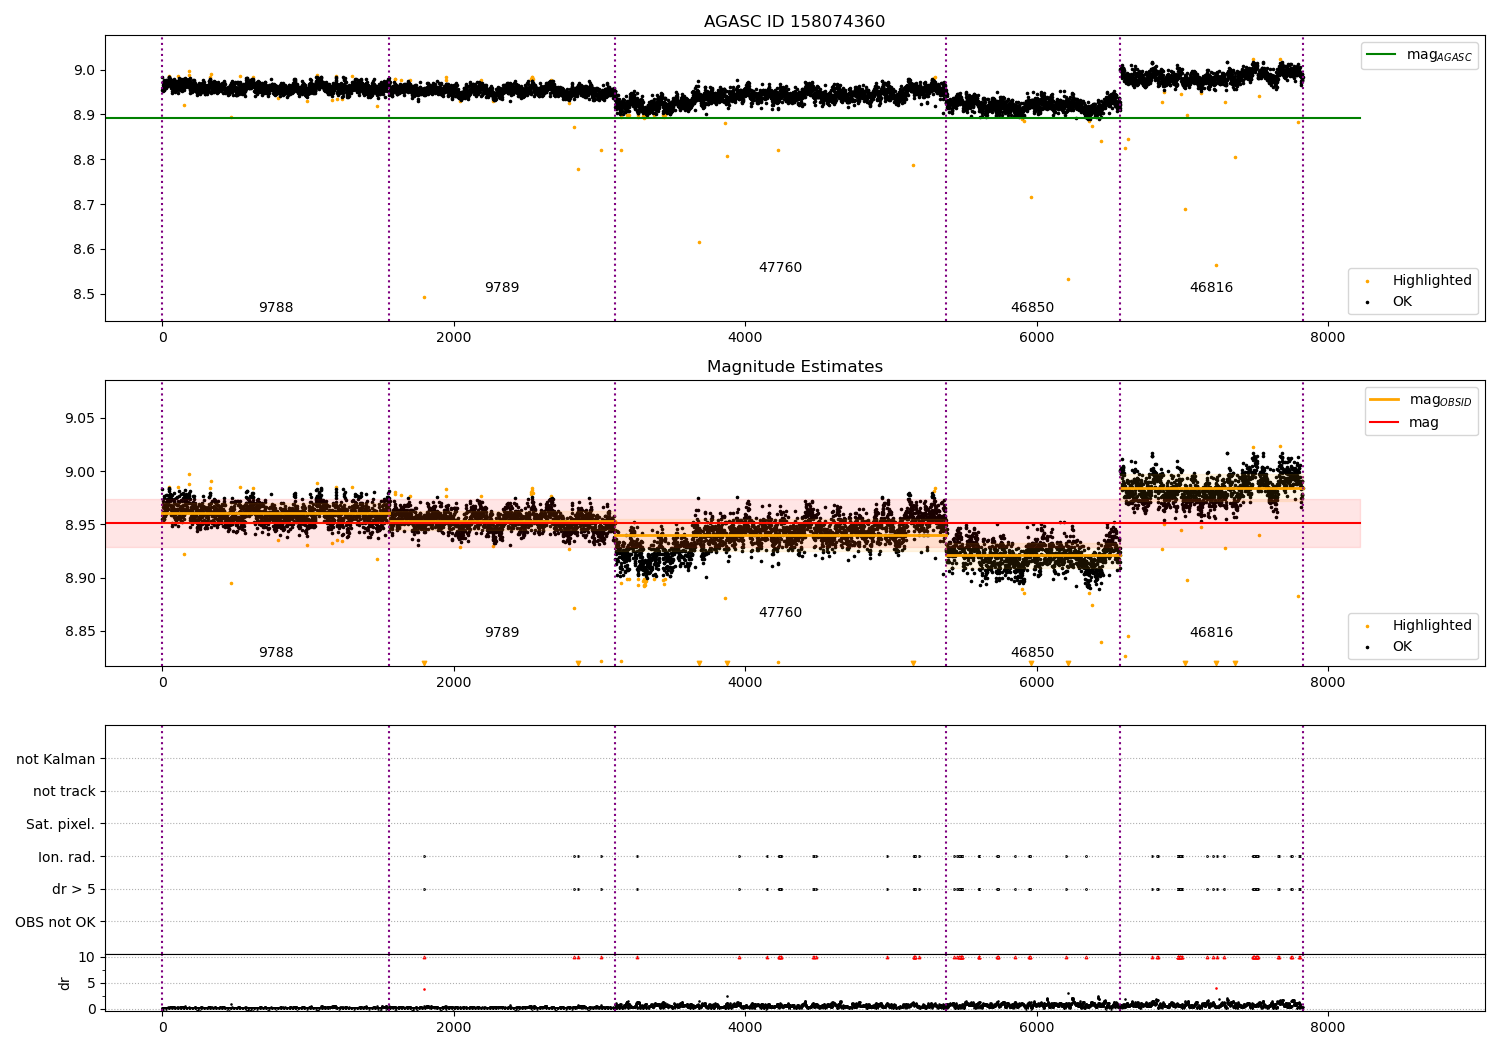1500x1050 pixels.
Task: Click the "Ion. rad." flag label
Action: click(67, 858)
